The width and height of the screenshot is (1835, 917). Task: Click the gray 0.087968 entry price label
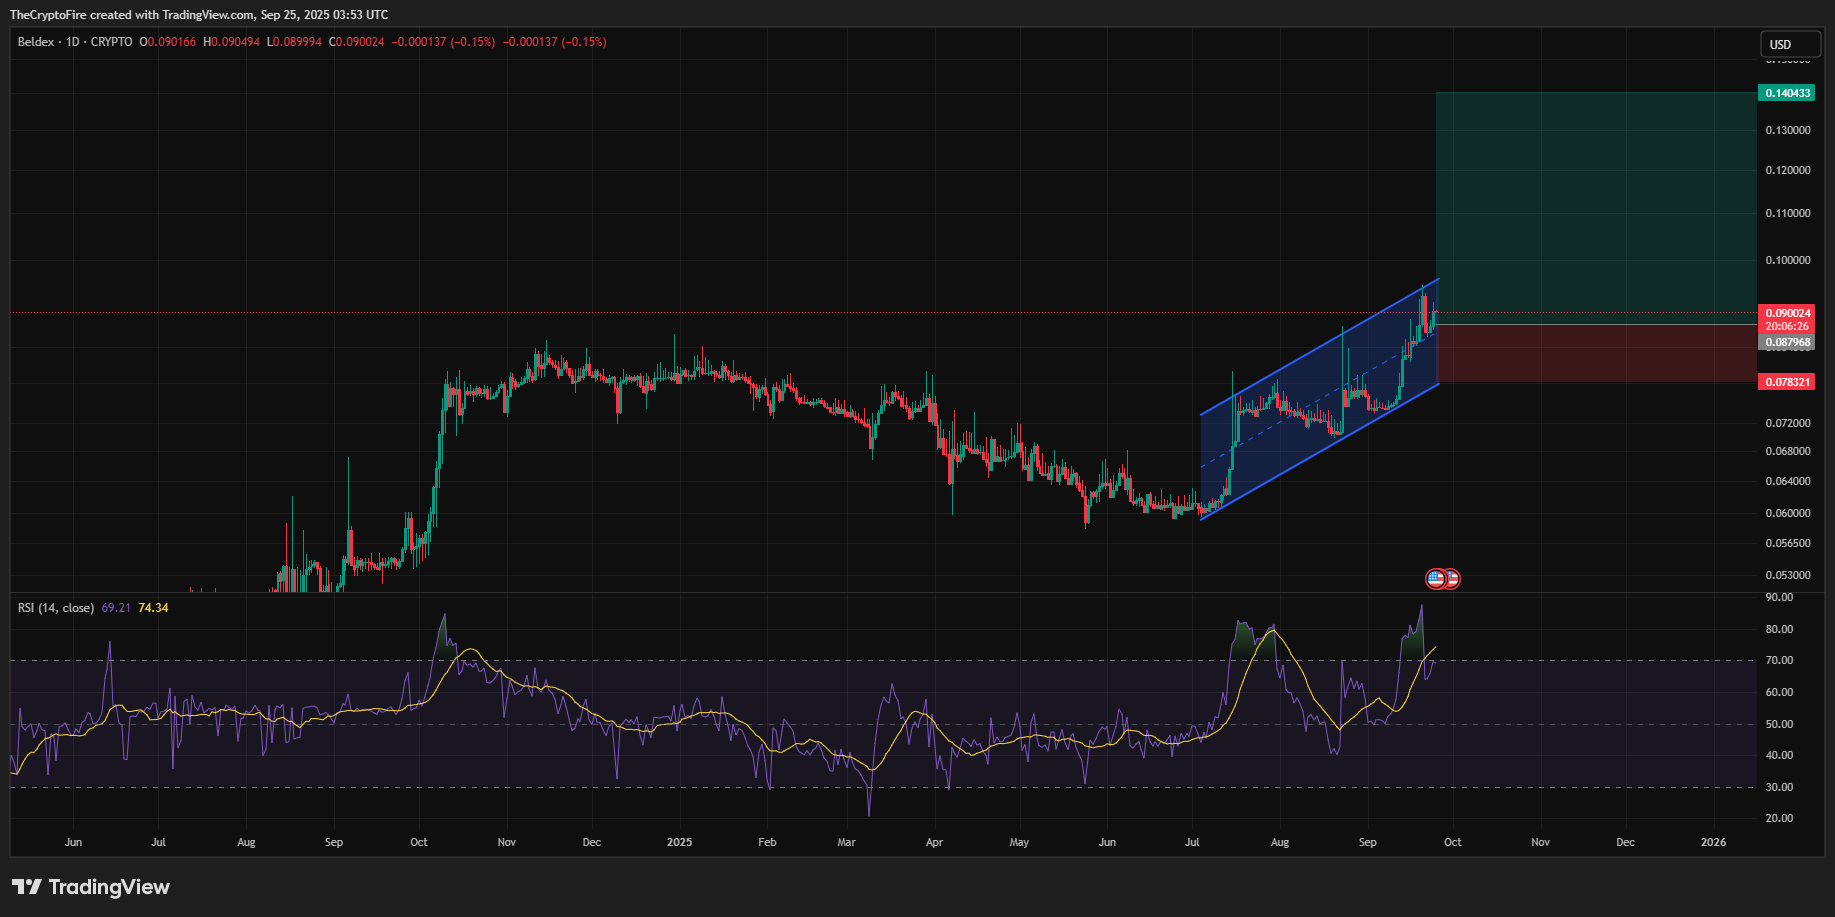(1787, 342)
